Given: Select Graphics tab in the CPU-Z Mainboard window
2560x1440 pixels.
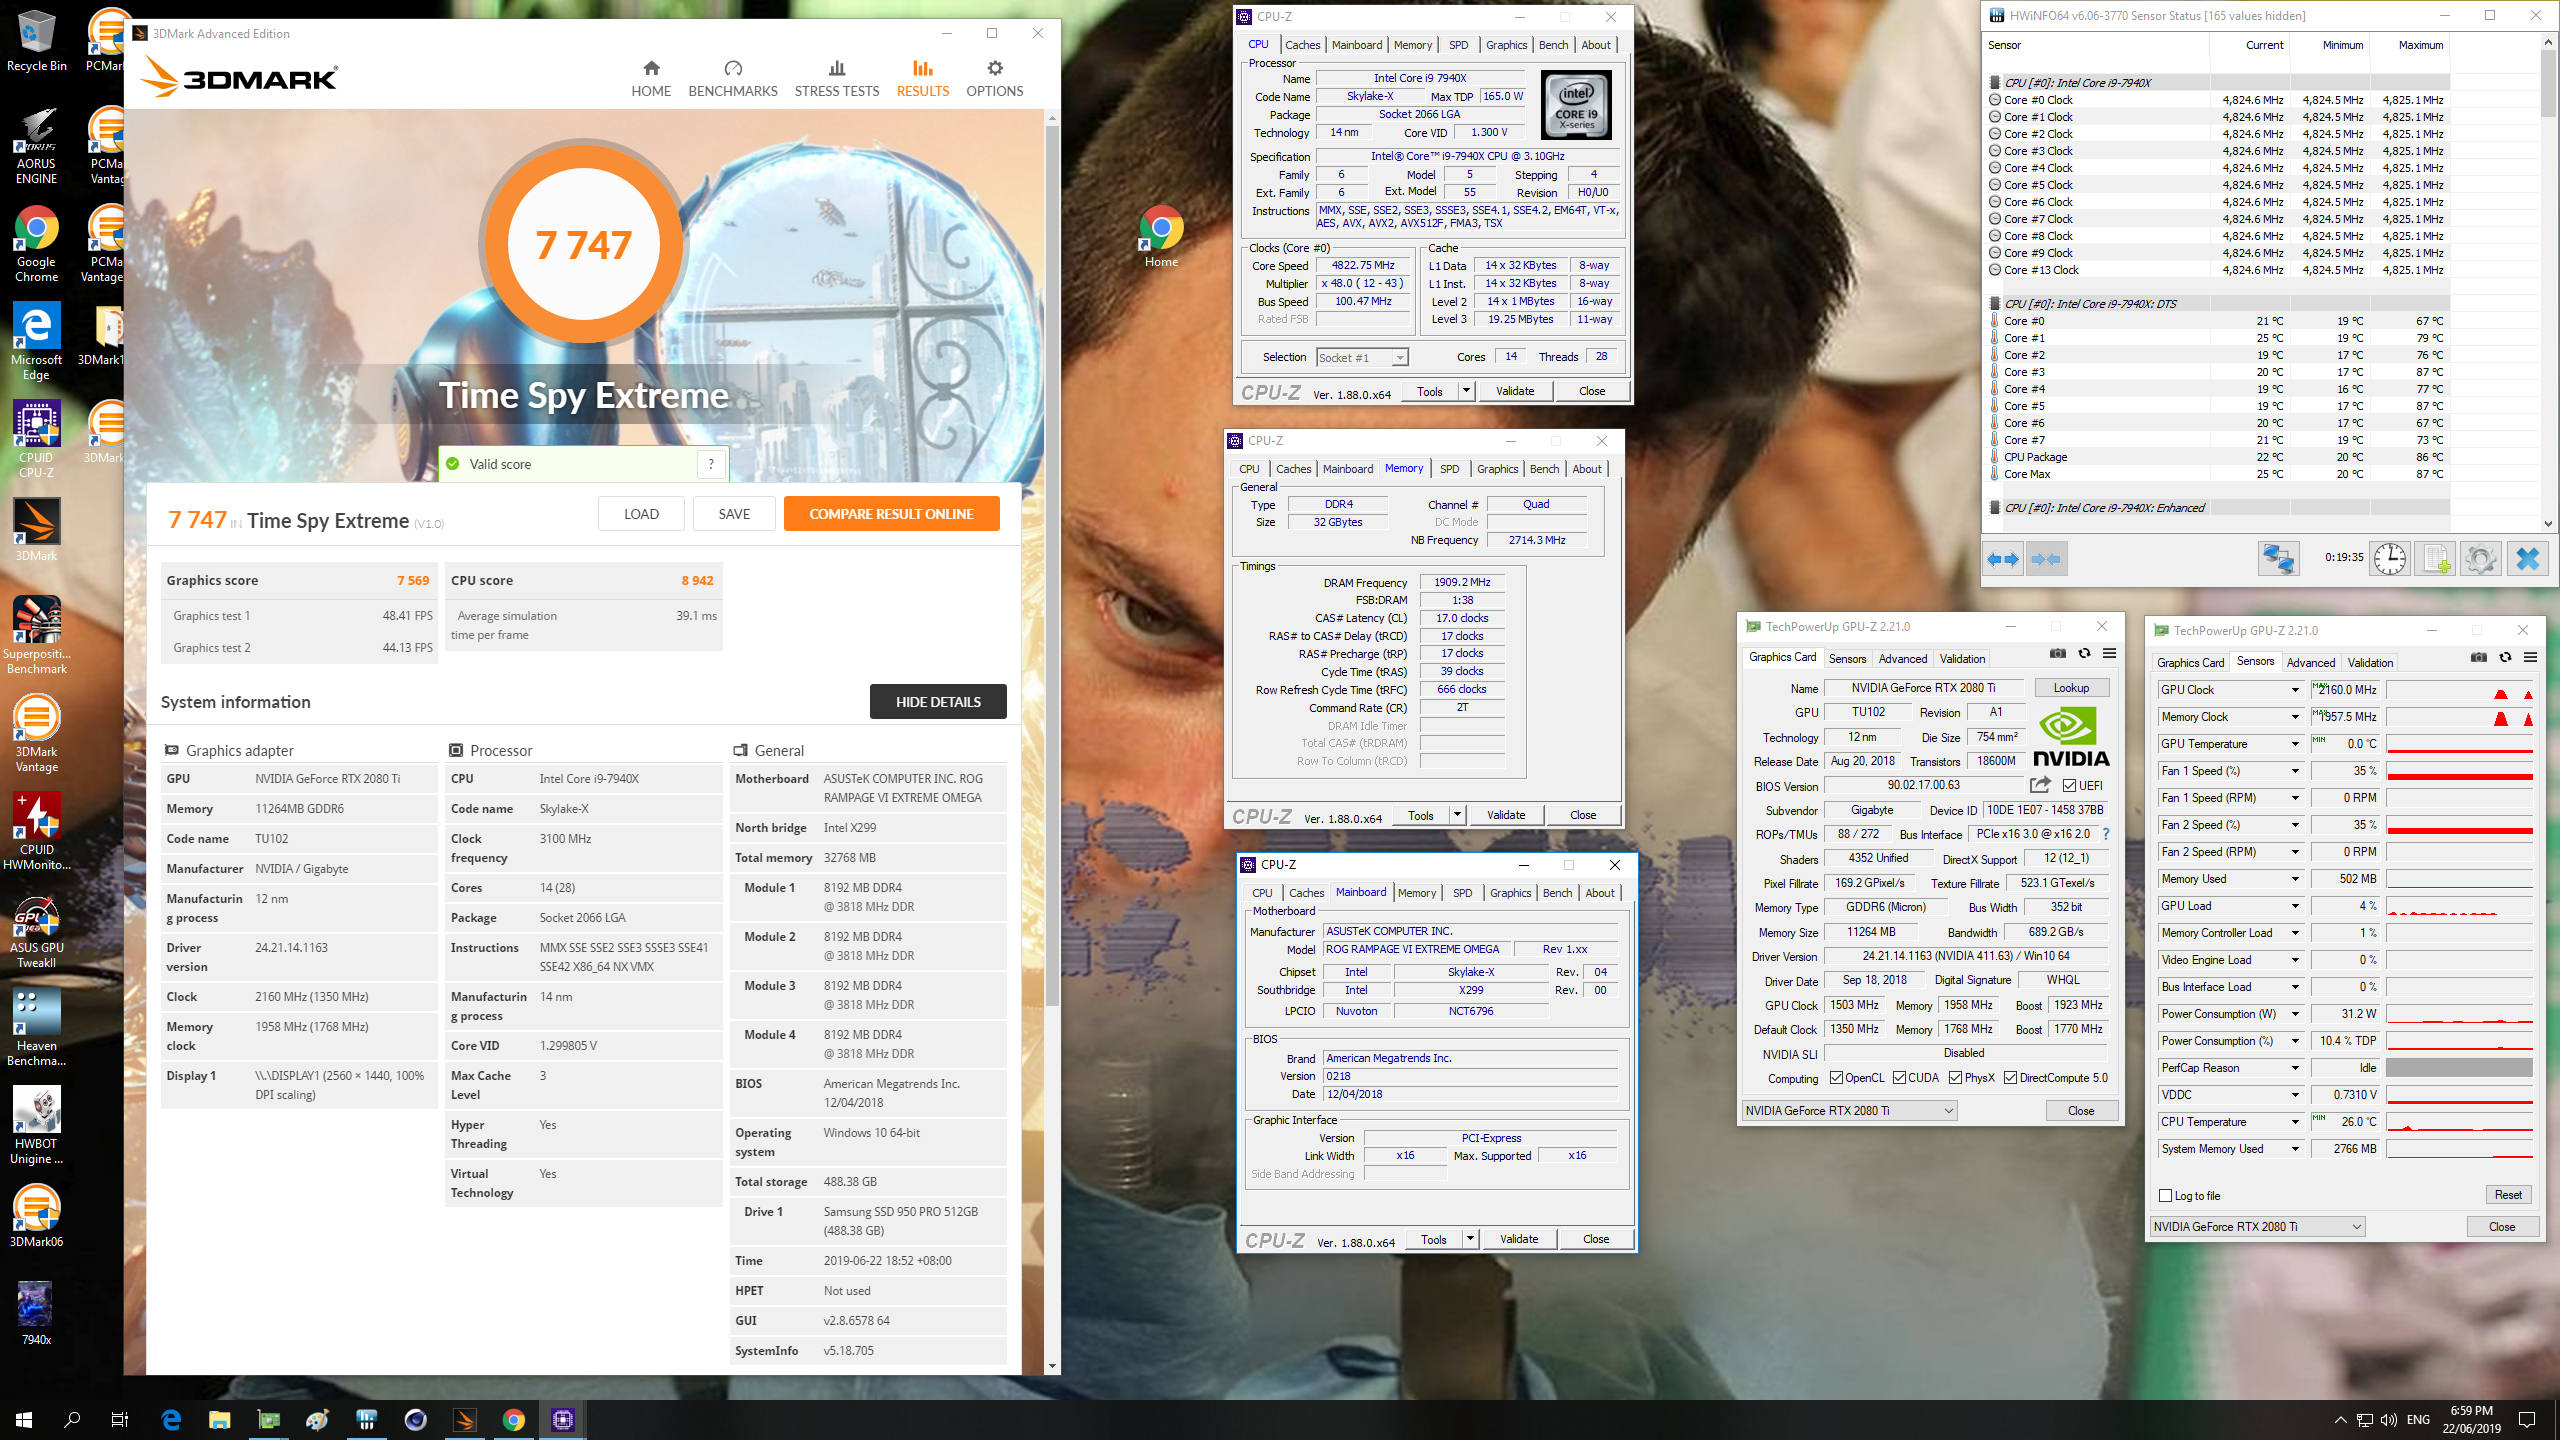Looking at the screenshot, I should point(1510,893).
